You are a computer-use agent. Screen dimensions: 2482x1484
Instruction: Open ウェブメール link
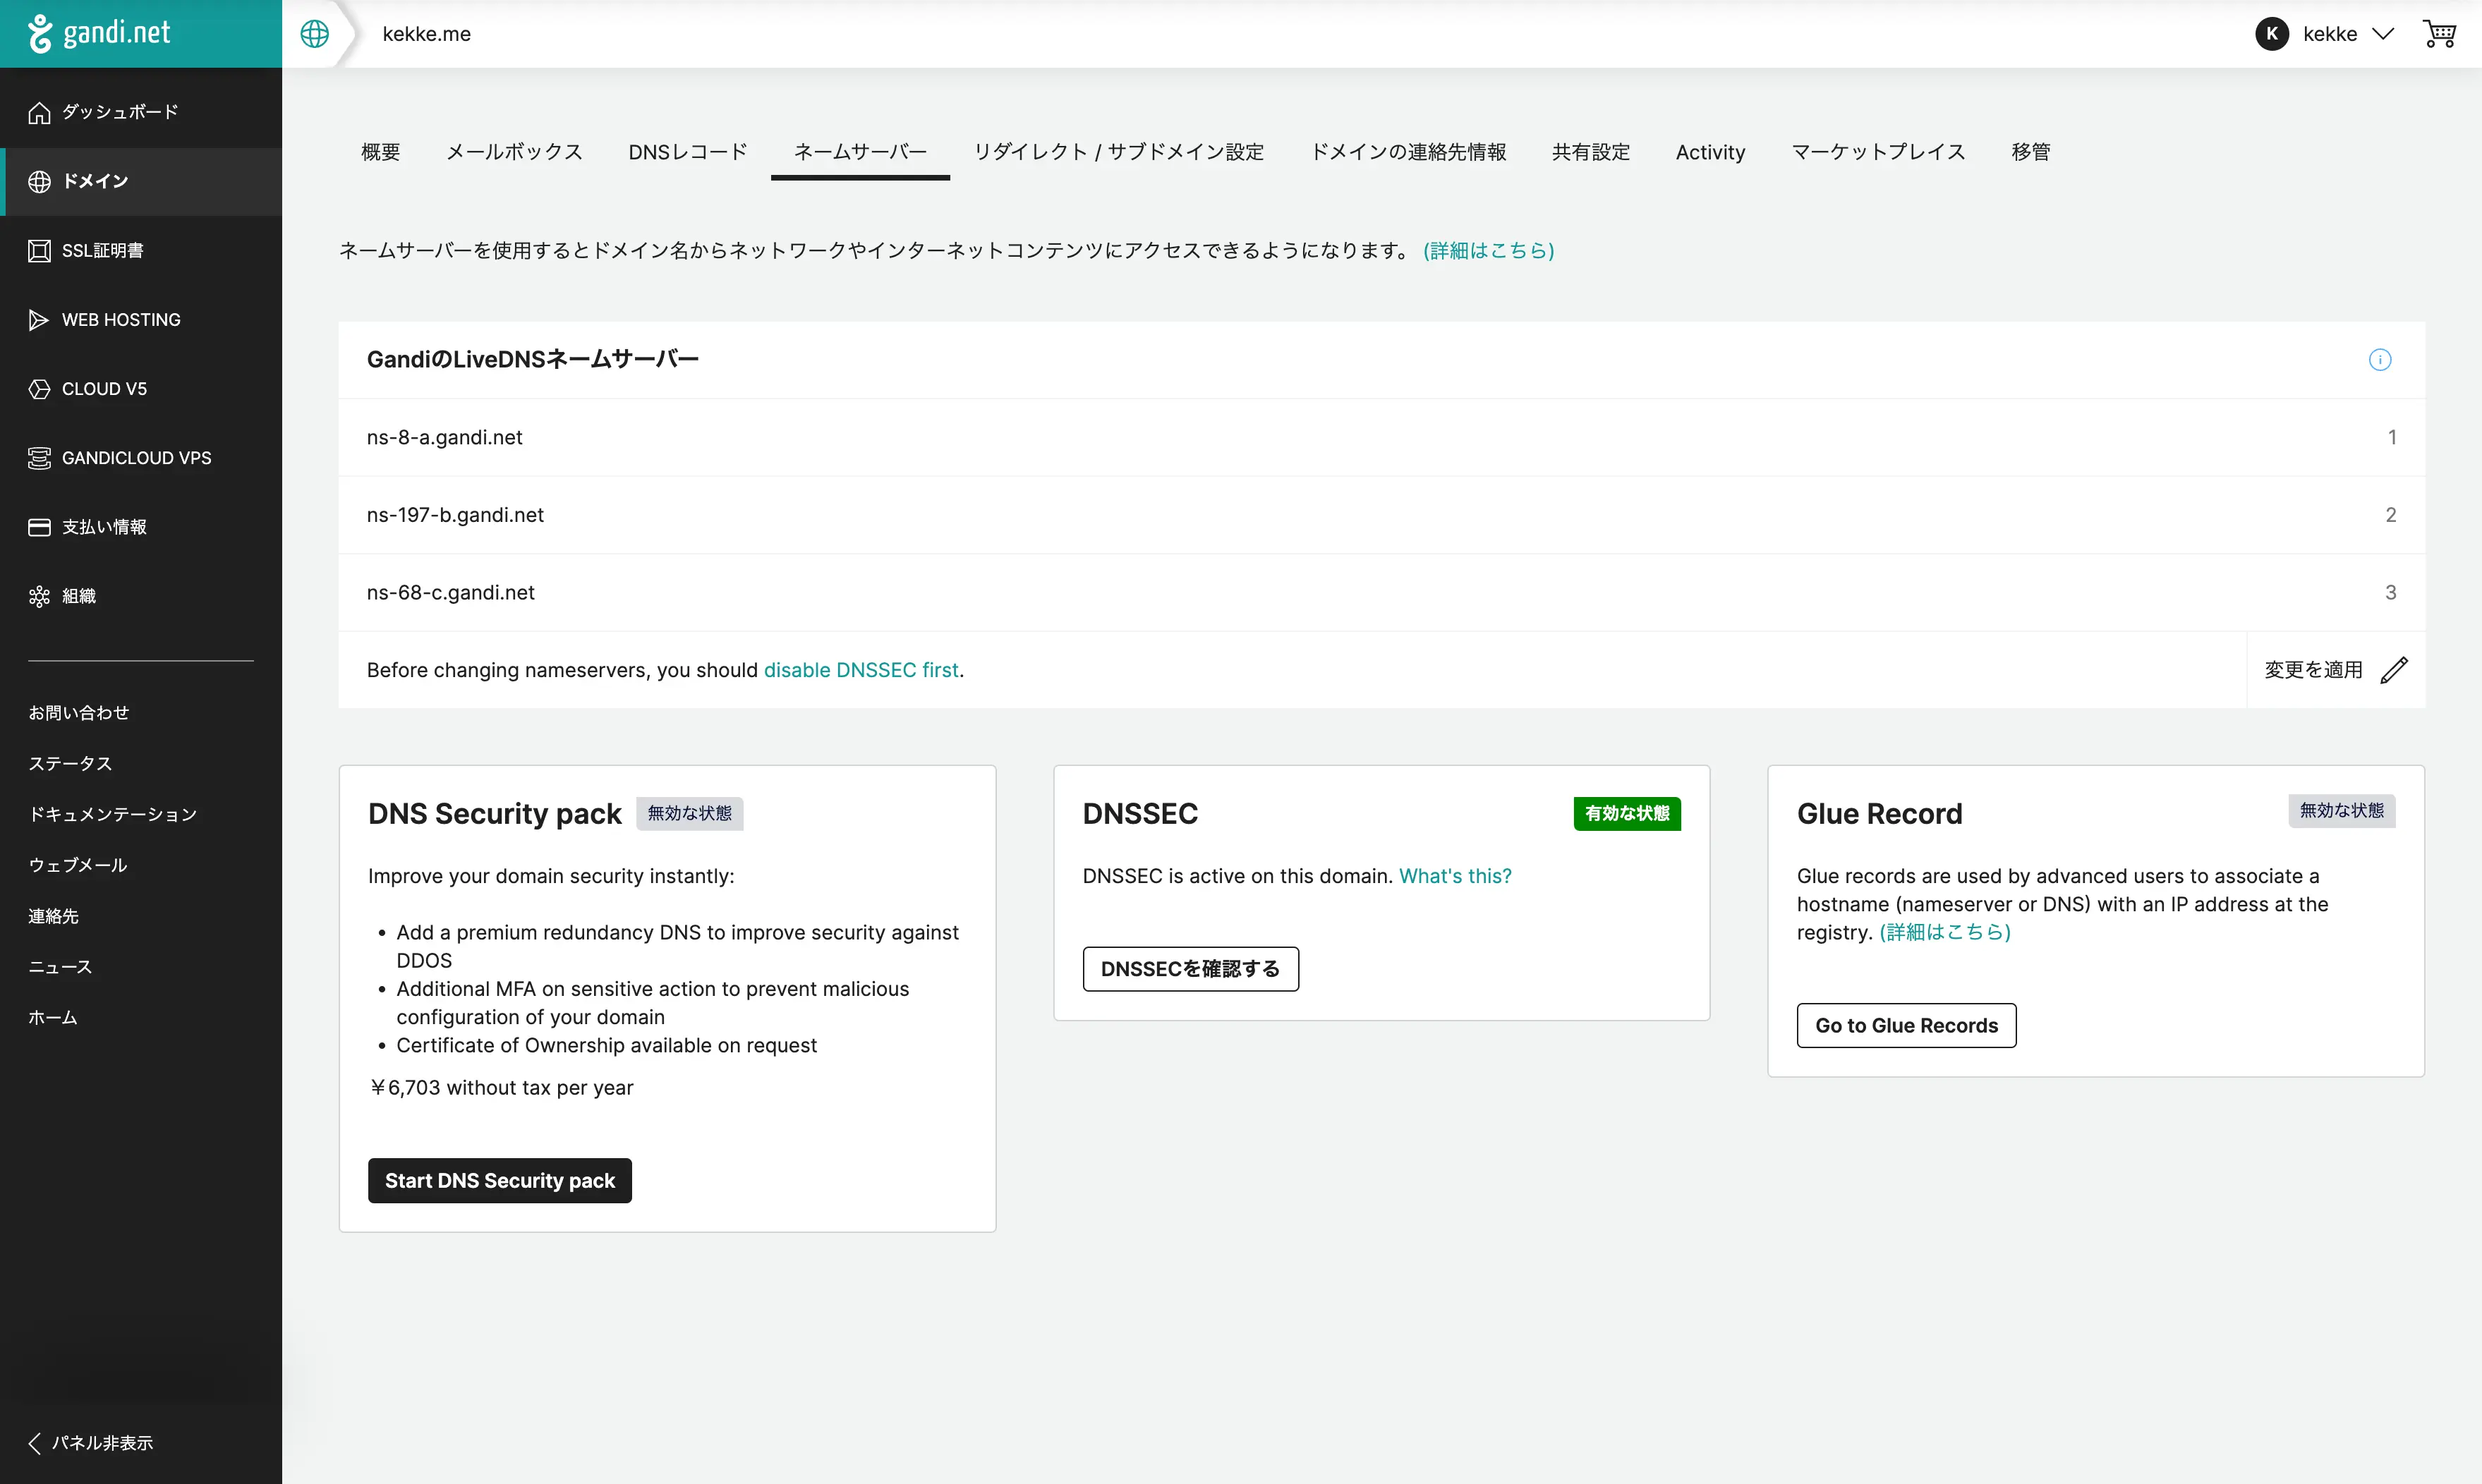pyautogui.click(x=78, y=865)
